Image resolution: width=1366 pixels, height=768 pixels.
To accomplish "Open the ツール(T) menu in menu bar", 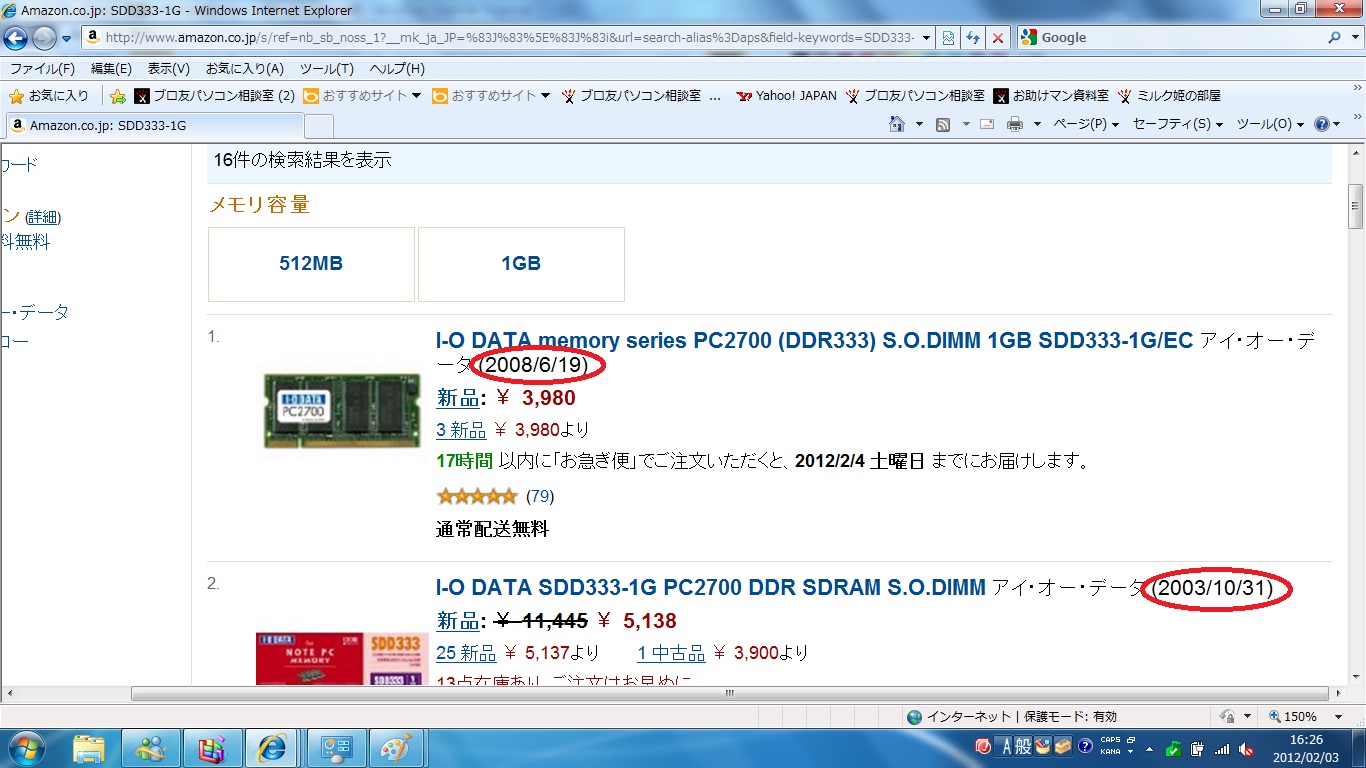I will click(x=327, y=69).
